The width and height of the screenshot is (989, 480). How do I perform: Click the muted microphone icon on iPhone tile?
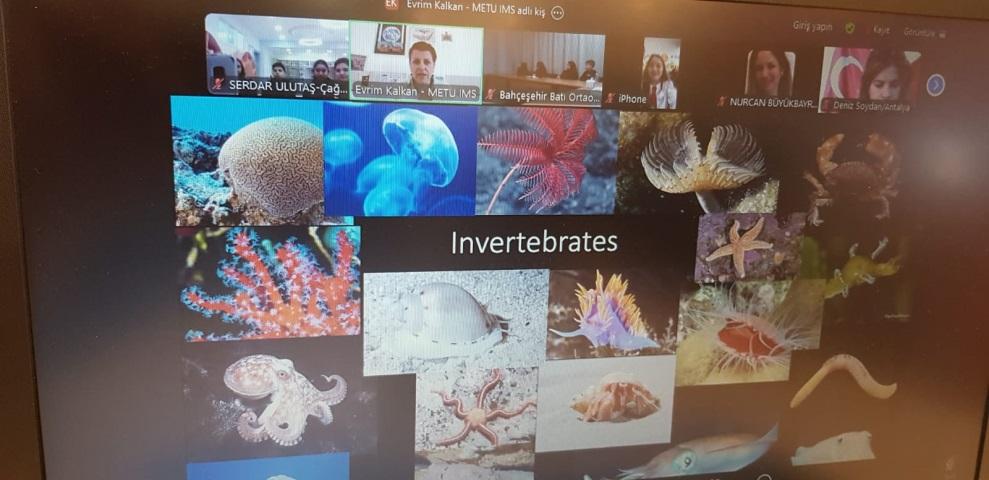tap(610, 98)
